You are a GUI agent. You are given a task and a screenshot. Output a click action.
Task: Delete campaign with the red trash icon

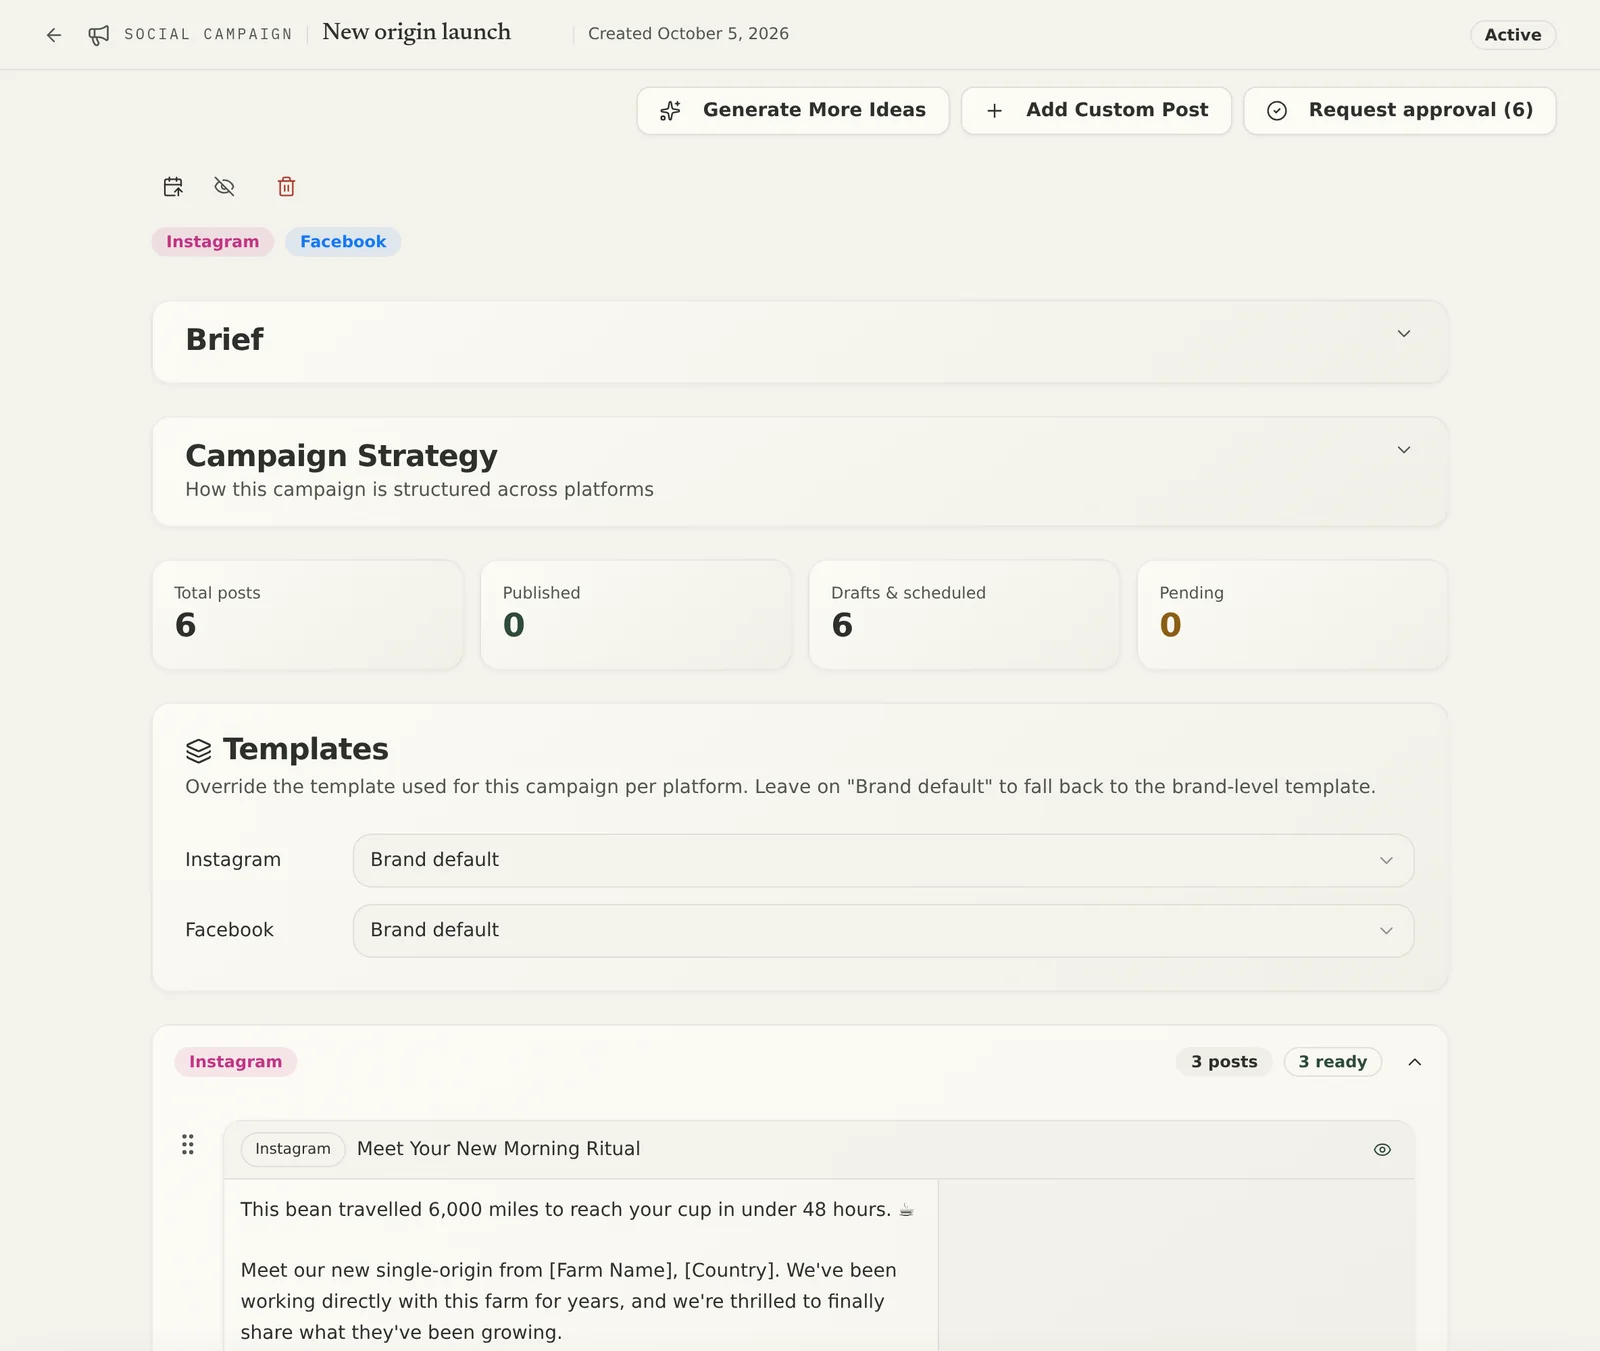point(286,187)
